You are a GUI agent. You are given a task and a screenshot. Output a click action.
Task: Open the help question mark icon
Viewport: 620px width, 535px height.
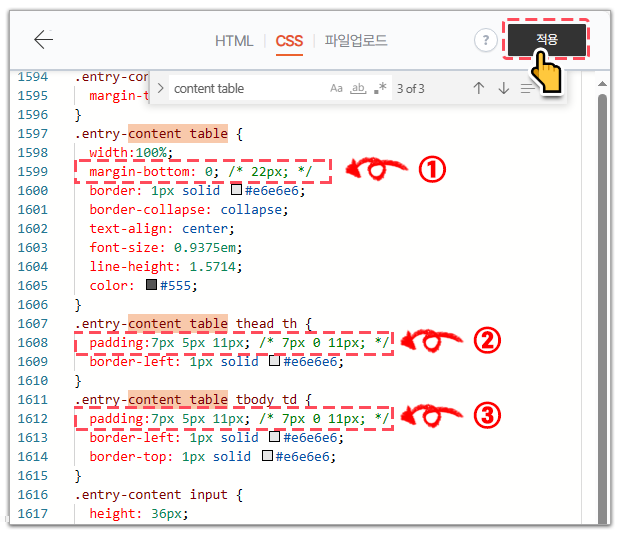(x=485, y=40)
